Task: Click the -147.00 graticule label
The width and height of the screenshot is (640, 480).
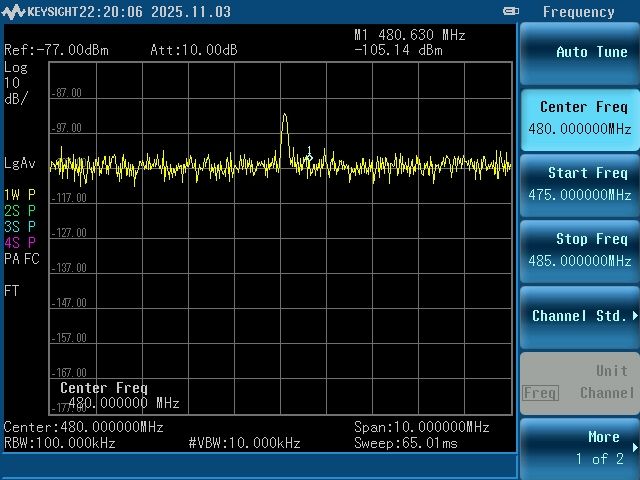Action: [x=69, y=303]
